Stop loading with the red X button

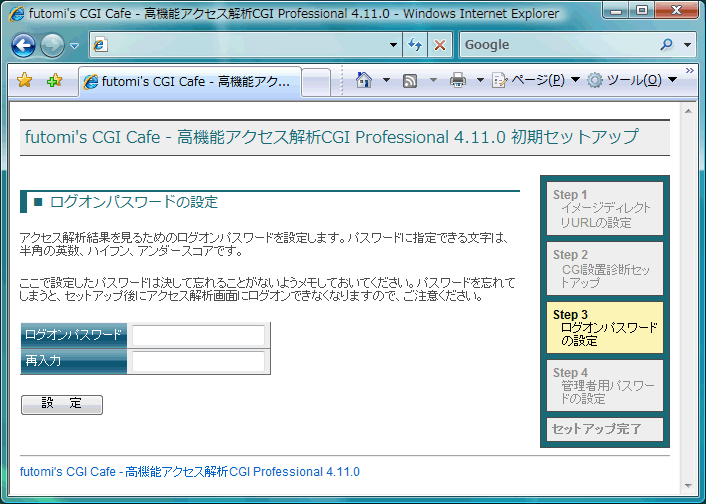tap(440, 45)
